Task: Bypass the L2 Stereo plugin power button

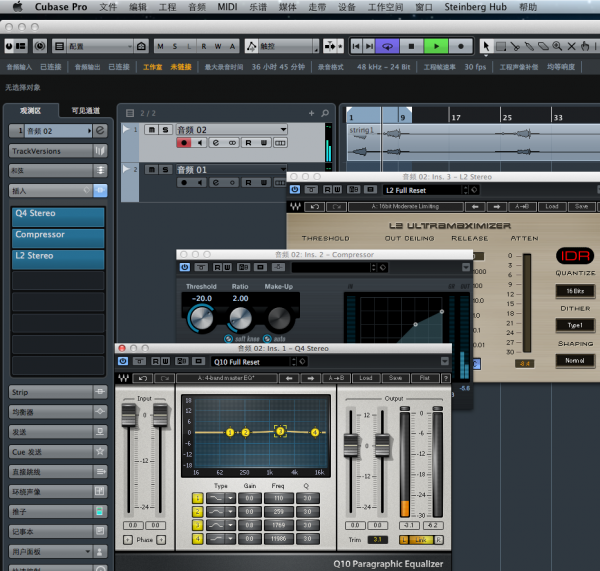Action: pyautogui.click(x=295, y=189)
